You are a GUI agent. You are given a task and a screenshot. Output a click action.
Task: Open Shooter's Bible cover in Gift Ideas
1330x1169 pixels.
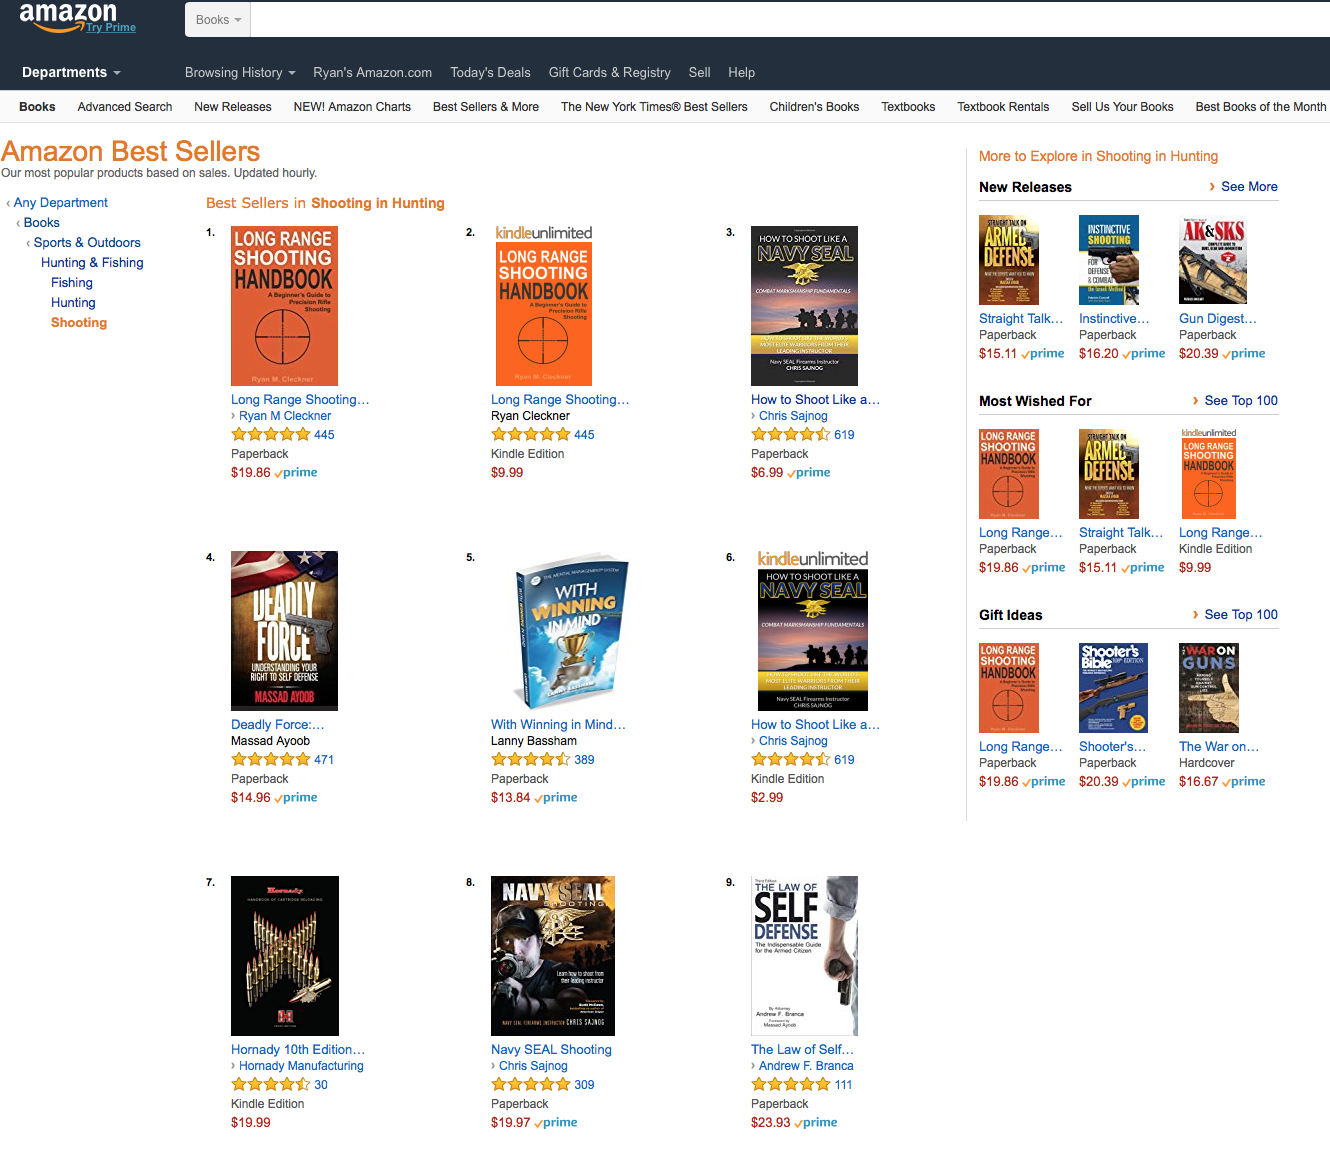coord(1113,688)
